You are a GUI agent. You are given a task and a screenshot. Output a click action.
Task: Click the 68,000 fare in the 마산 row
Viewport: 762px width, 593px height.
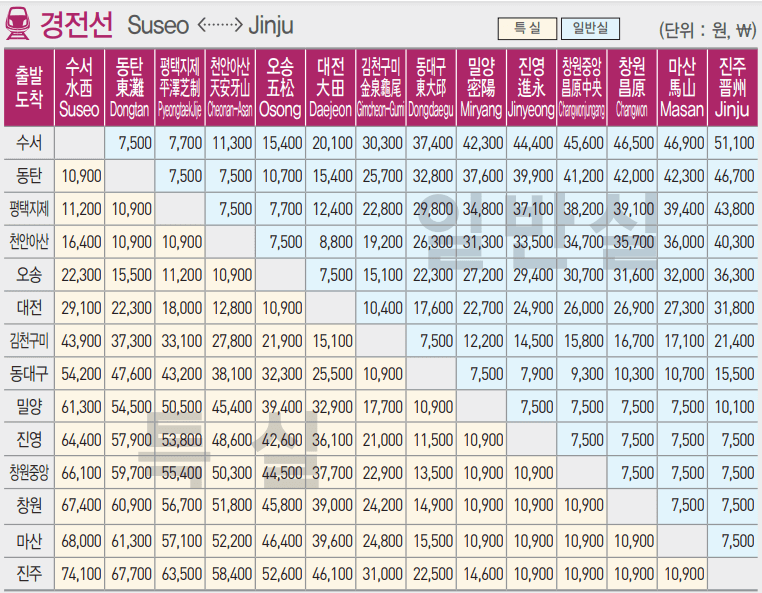tap(81, 541)
